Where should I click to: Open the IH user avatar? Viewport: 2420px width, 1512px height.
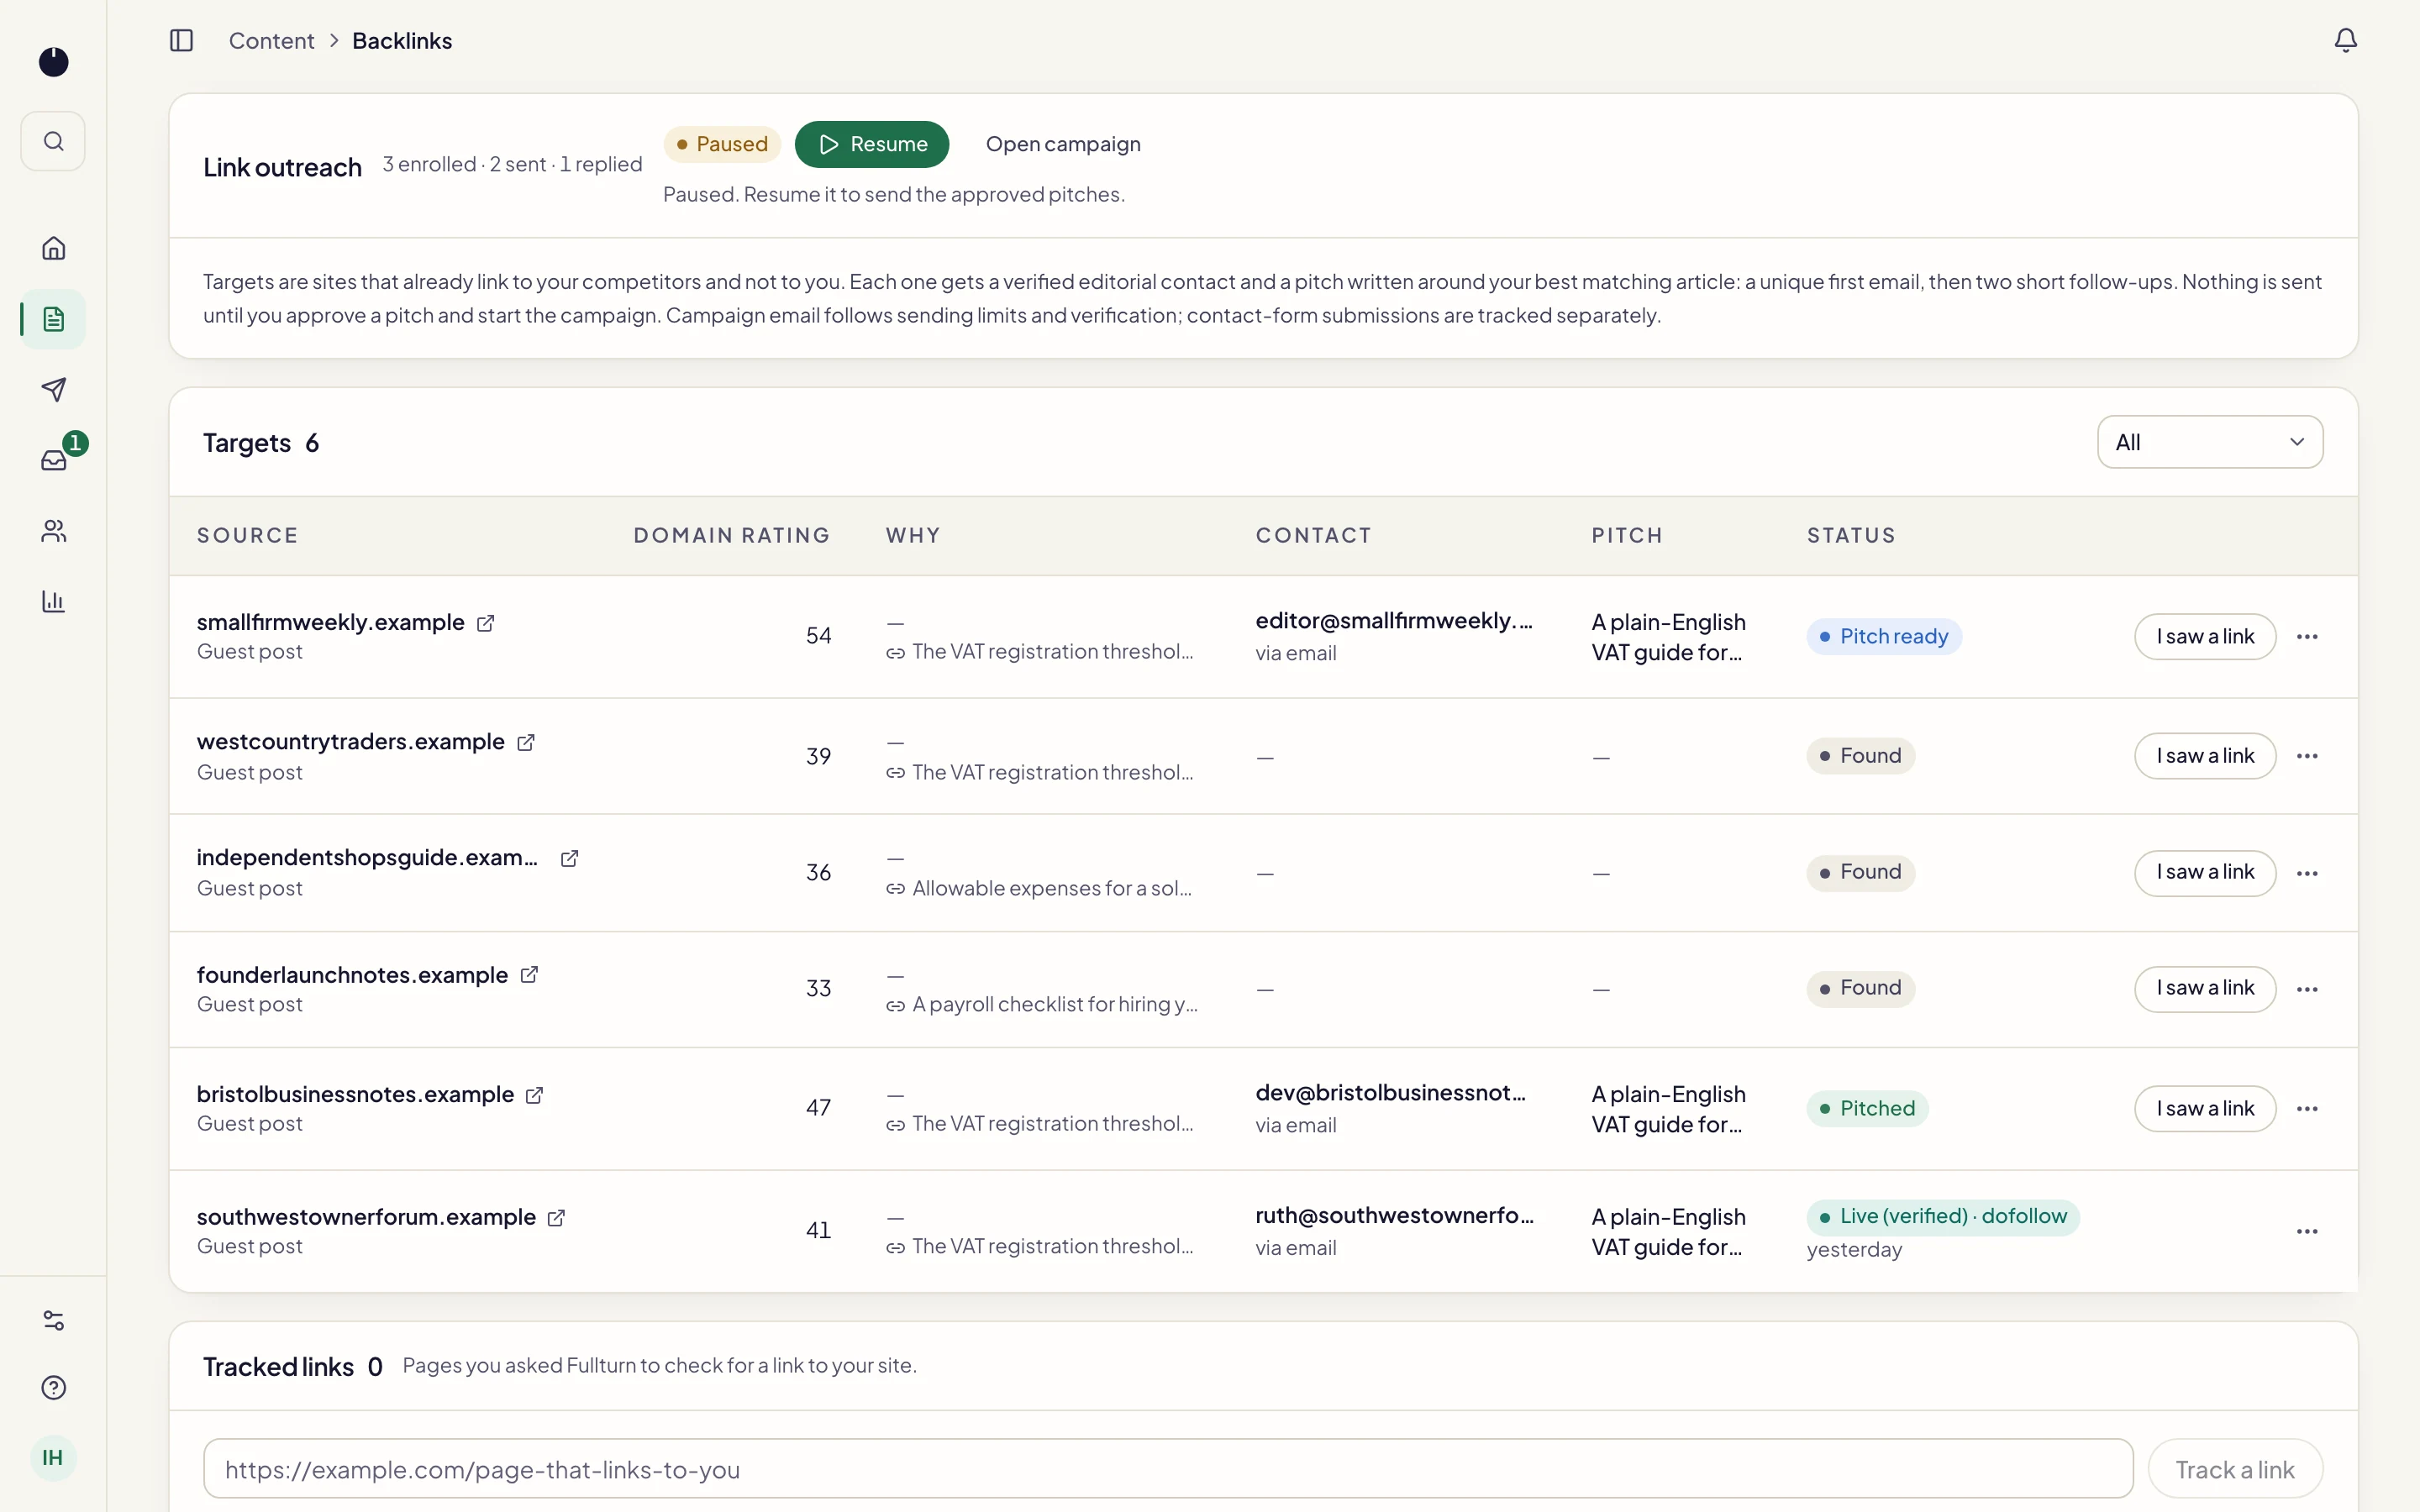(53, 1458)
